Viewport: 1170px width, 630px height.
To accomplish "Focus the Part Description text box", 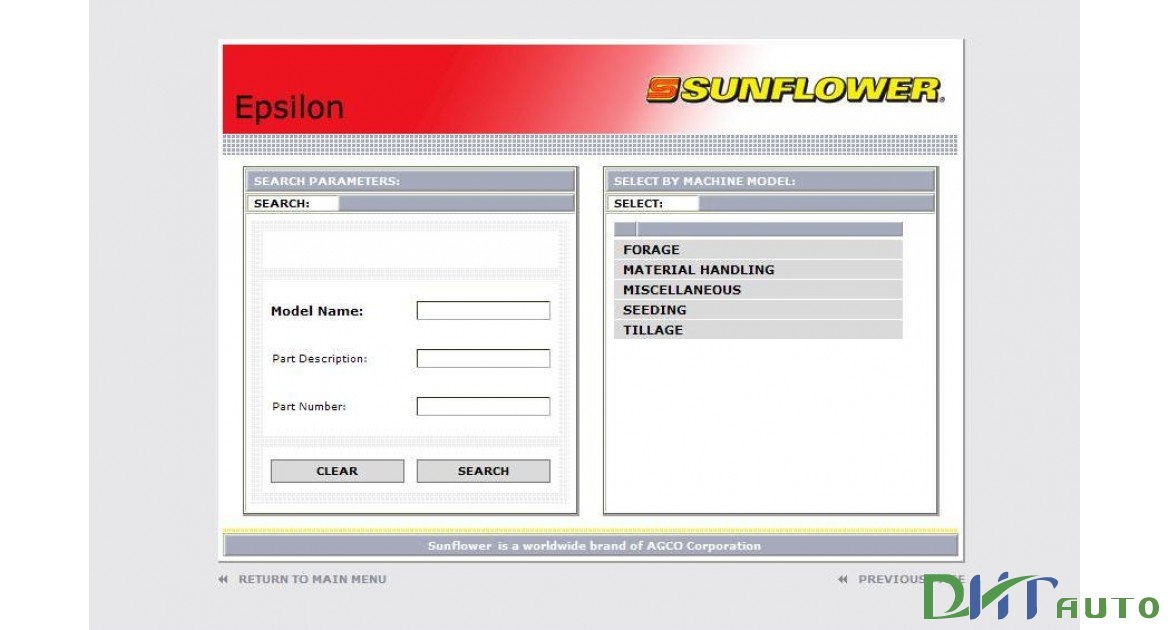I will pyautogui.click(x=483, y=358).
